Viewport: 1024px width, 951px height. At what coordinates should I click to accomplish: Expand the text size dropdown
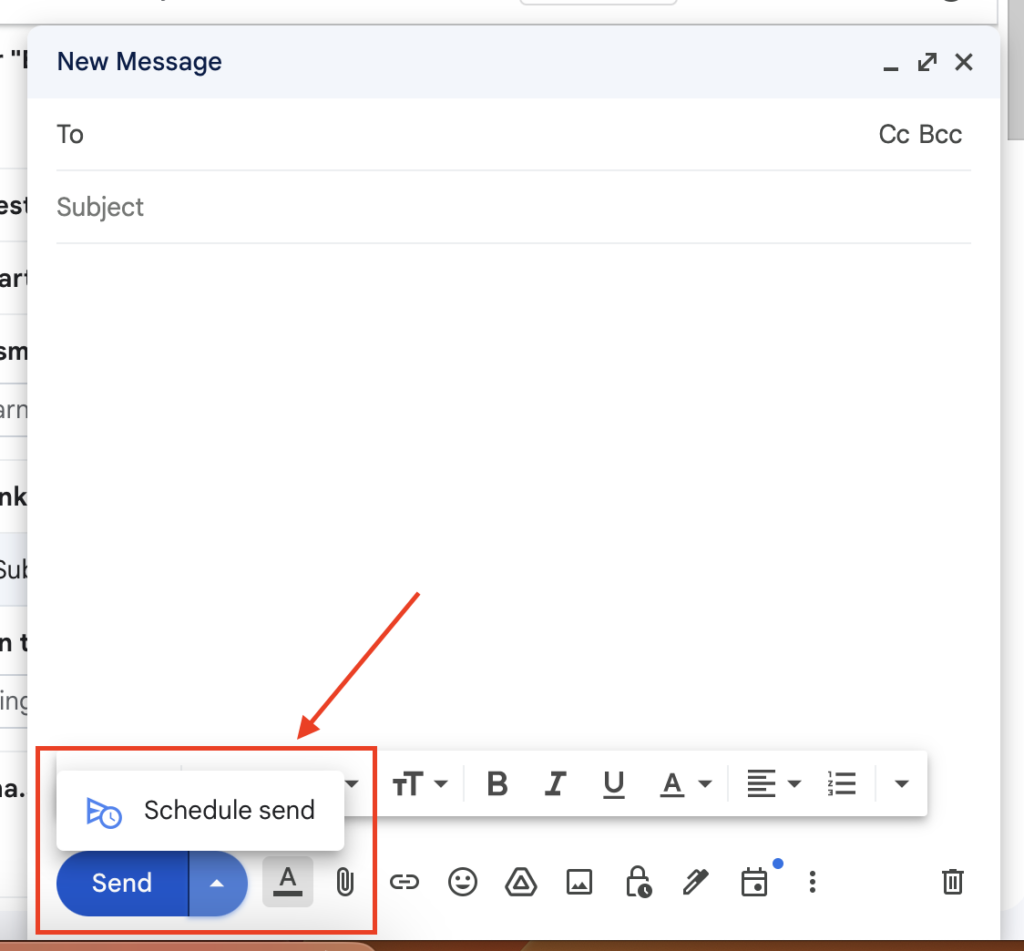point(419,785)
